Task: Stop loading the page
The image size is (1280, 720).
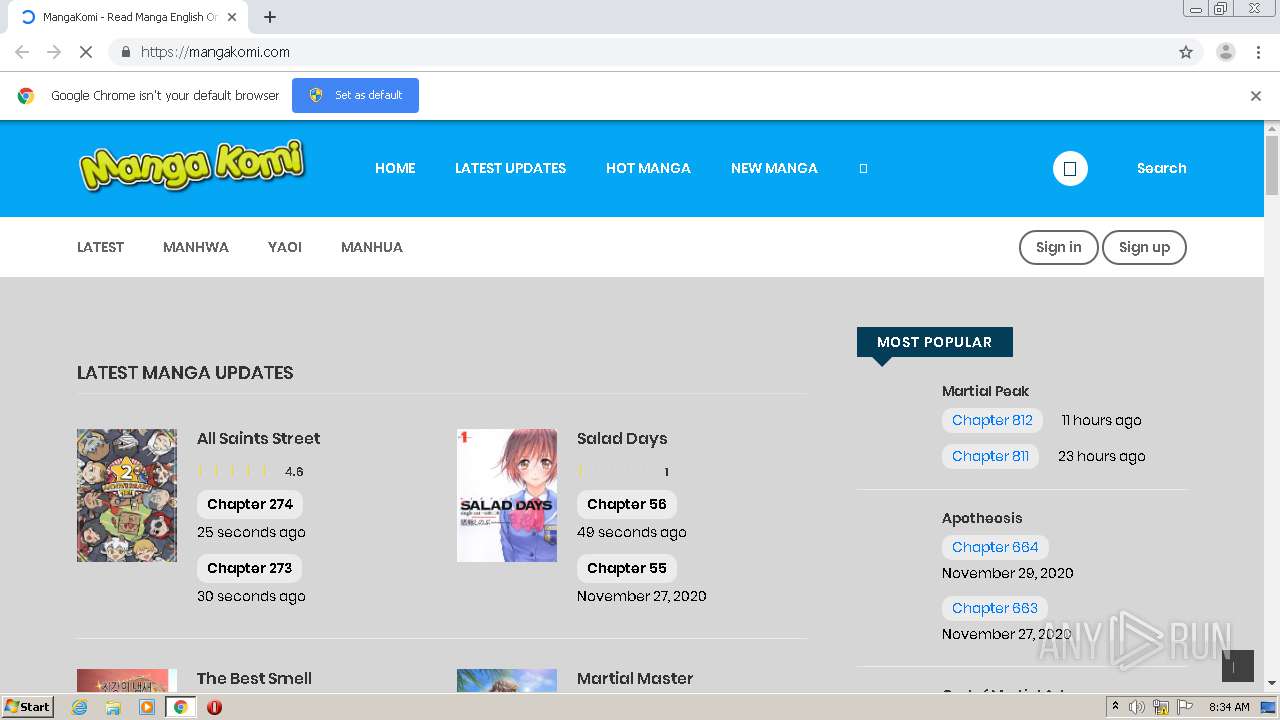Action: (x=86, y=52)
